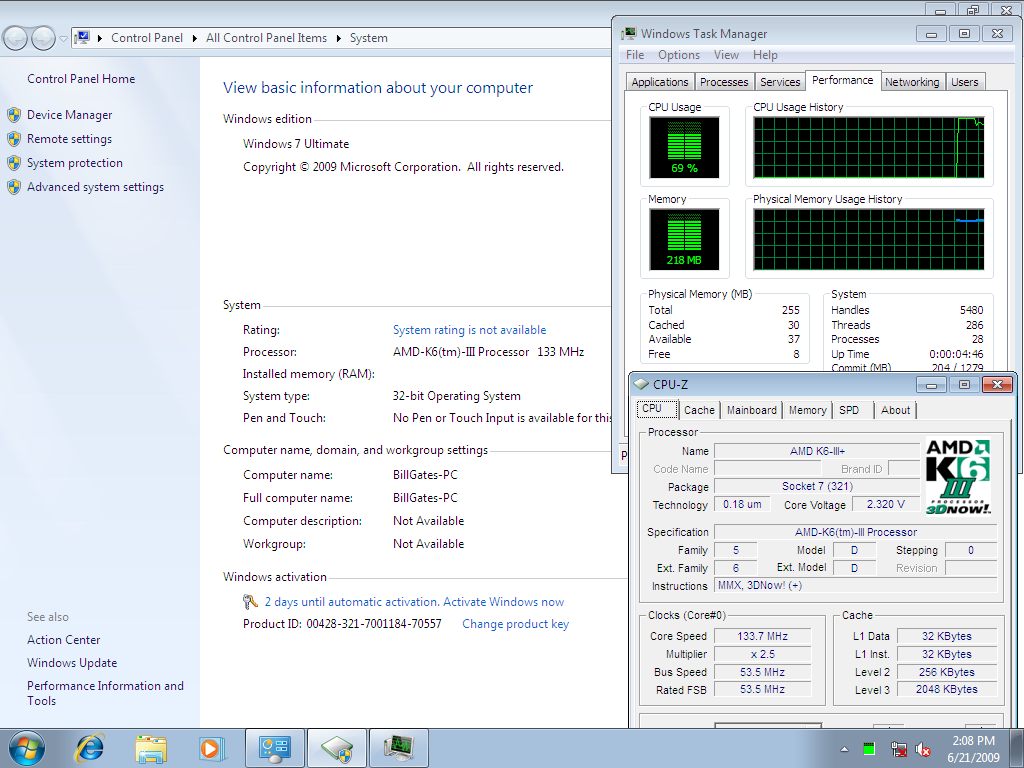
Task: Click the shield icon beside Advanced system settings
Action: pyautogui.click(x=14, y=187)
